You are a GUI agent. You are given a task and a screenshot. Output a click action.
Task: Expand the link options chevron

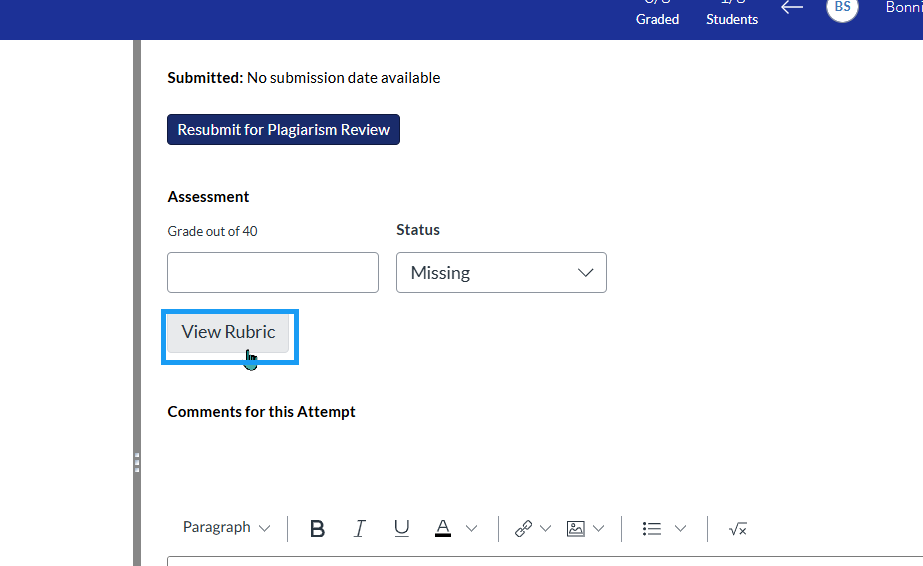pos(546,528)
